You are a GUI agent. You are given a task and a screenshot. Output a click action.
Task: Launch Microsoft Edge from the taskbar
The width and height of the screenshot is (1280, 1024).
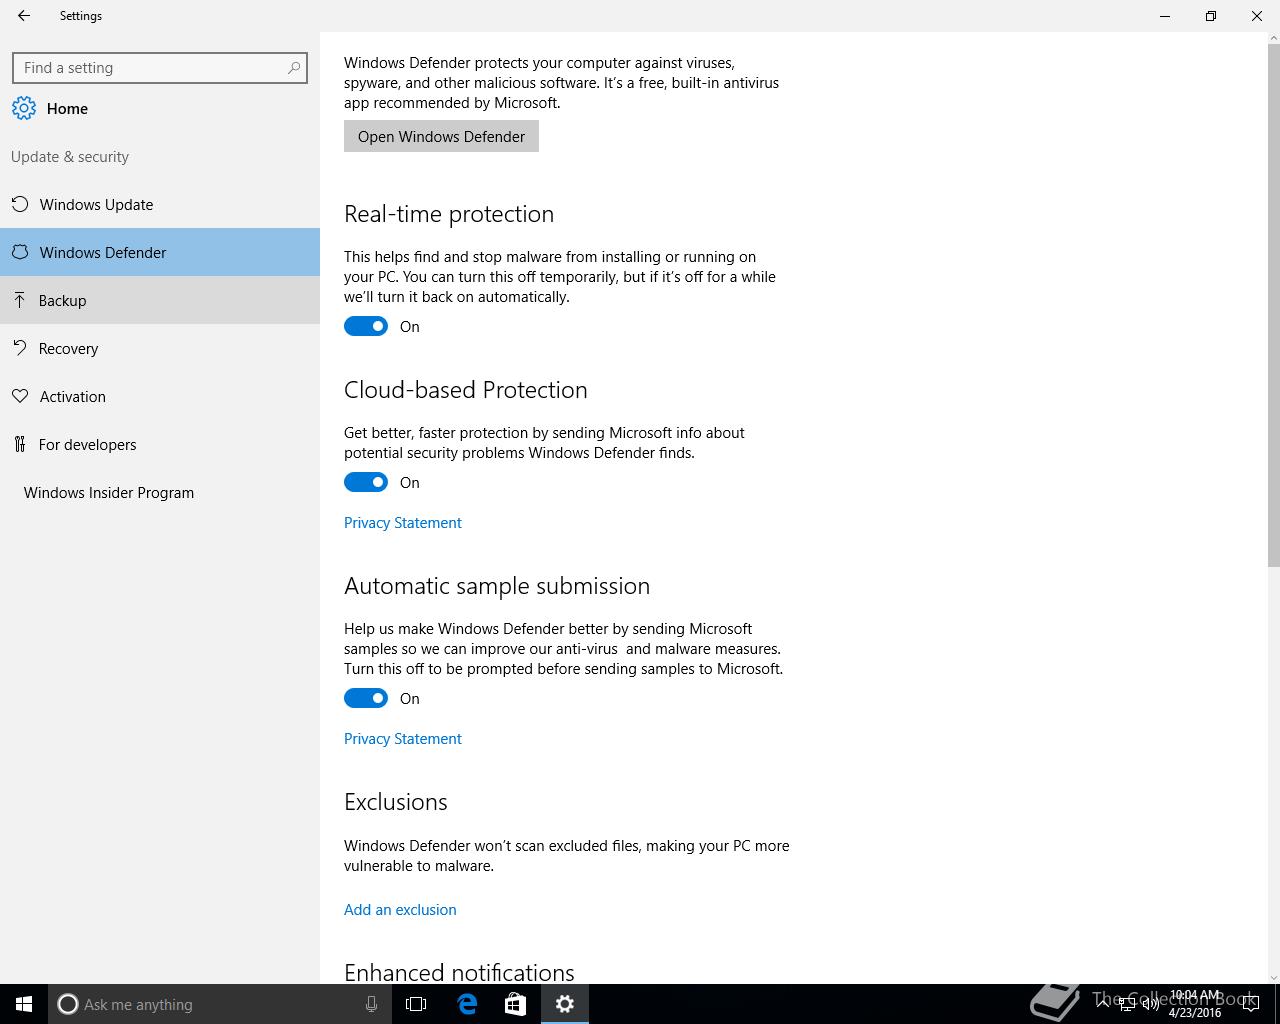tap(466, 1004)
